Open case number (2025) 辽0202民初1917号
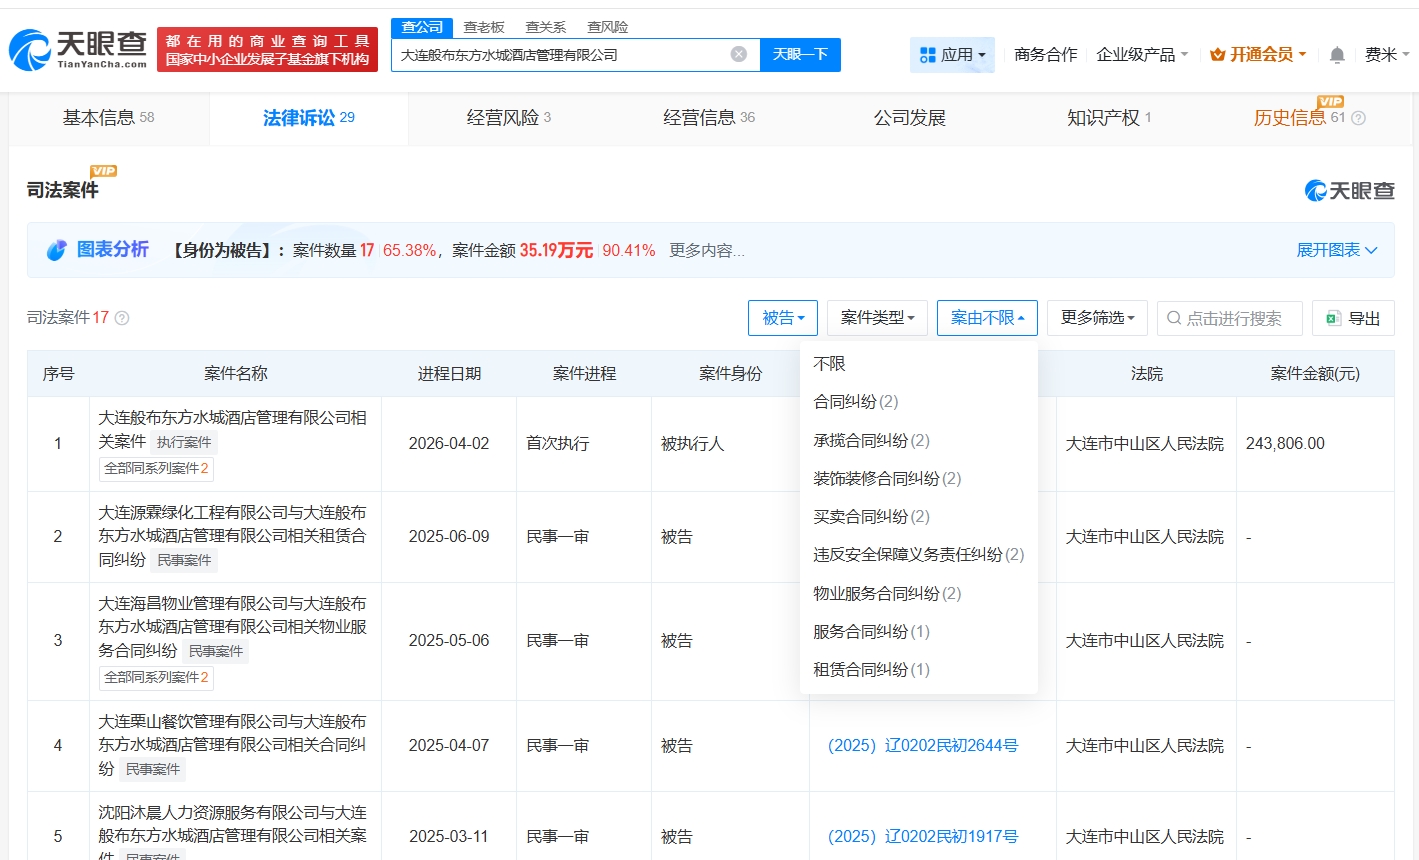Image resolution: width=1419 pixels, height=860 pixels. coord(923,836)
